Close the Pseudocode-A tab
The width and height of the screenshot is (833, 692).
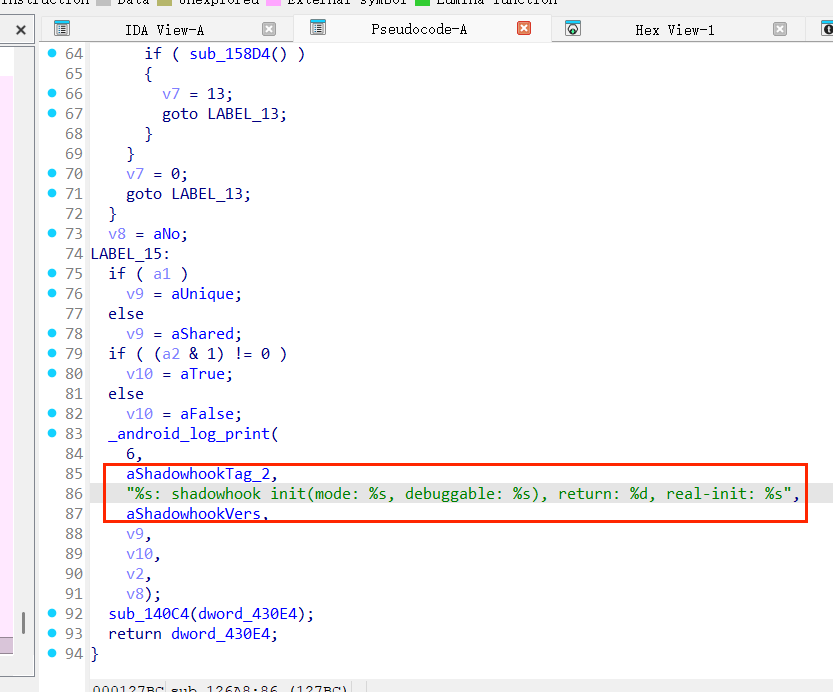click(x=524, y=28)
